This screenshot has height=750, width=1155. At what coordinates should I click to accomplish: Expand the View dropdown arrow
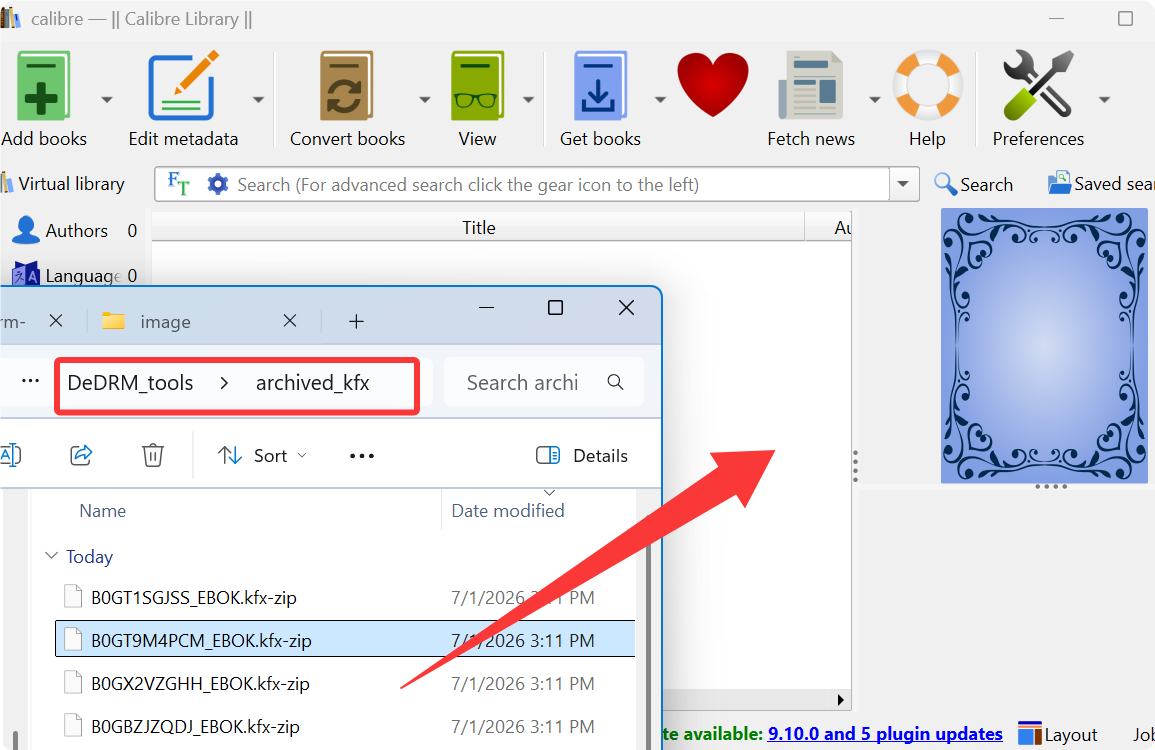[x=528, y=99]
